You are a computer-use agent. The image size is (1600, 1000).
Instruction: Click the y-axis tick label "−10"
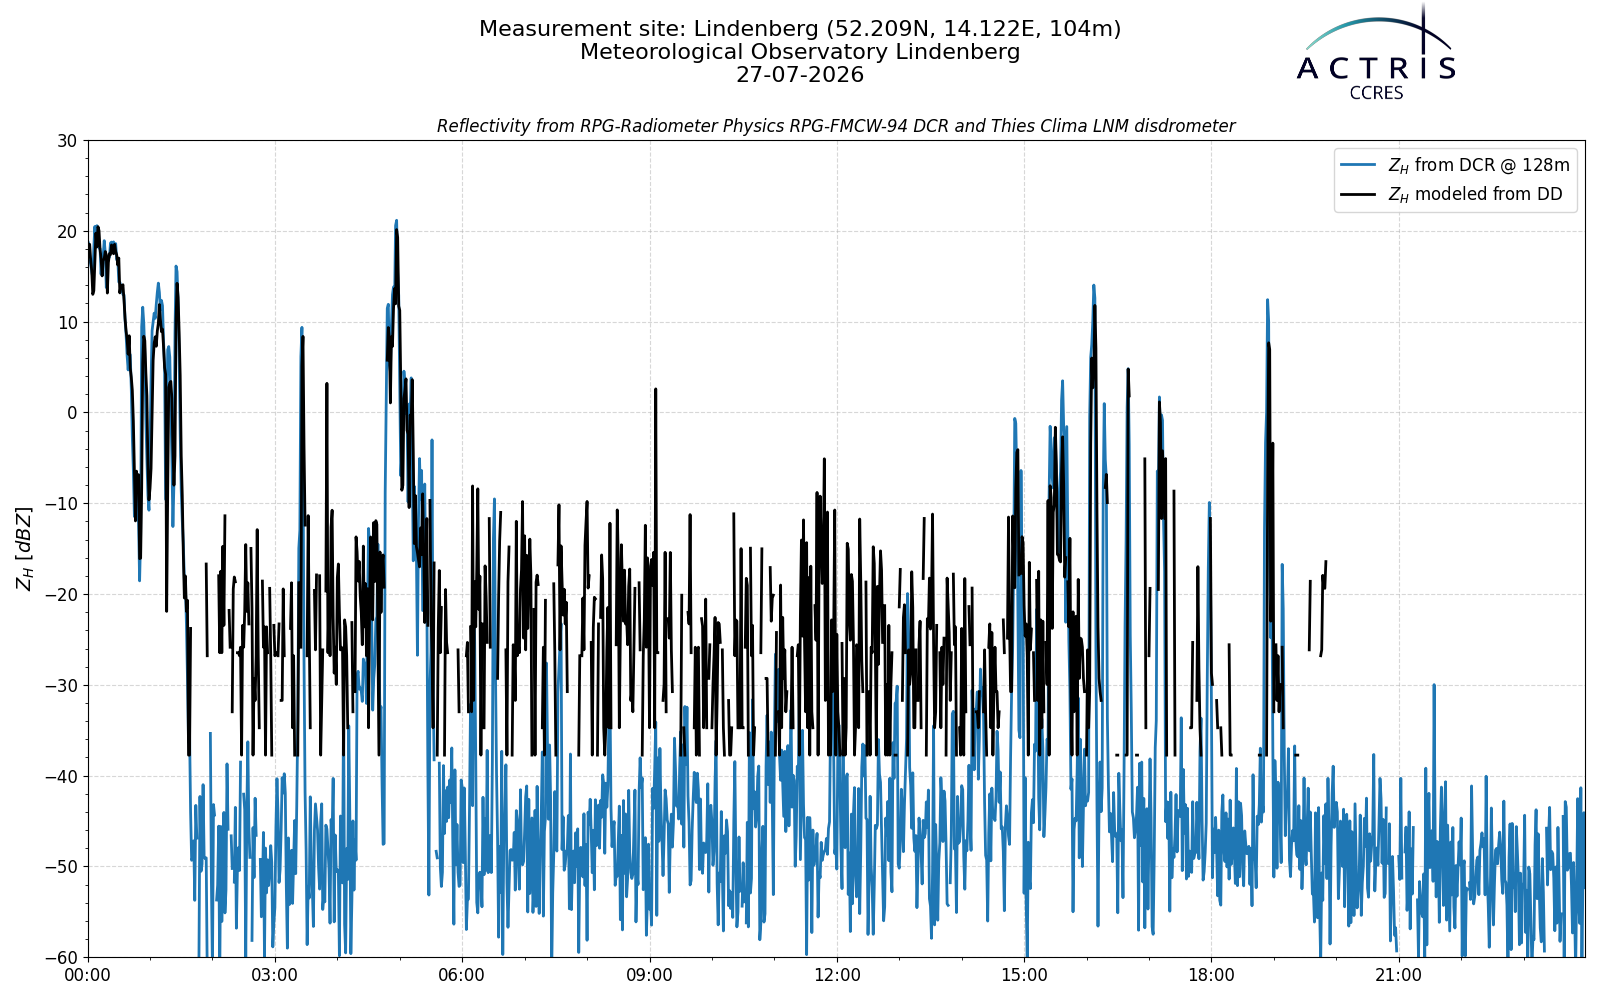click(60, 504)
